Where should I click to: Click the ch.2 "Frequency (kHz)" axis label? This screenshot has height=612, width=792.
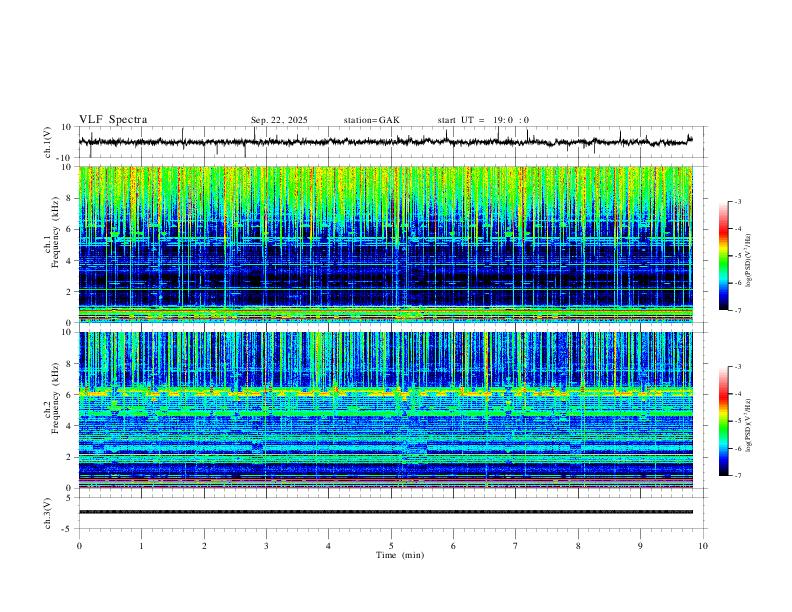point(55,398)
